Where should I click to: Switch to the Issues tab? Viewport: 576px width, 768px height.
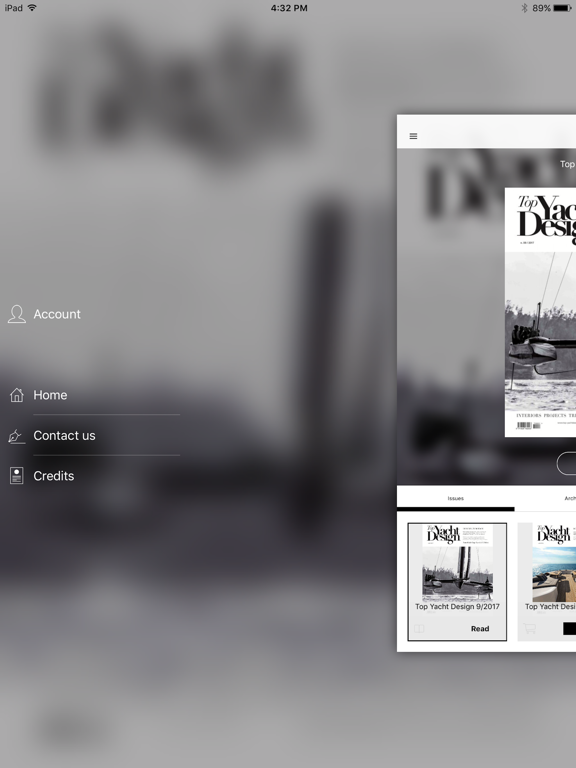[456, 498]
